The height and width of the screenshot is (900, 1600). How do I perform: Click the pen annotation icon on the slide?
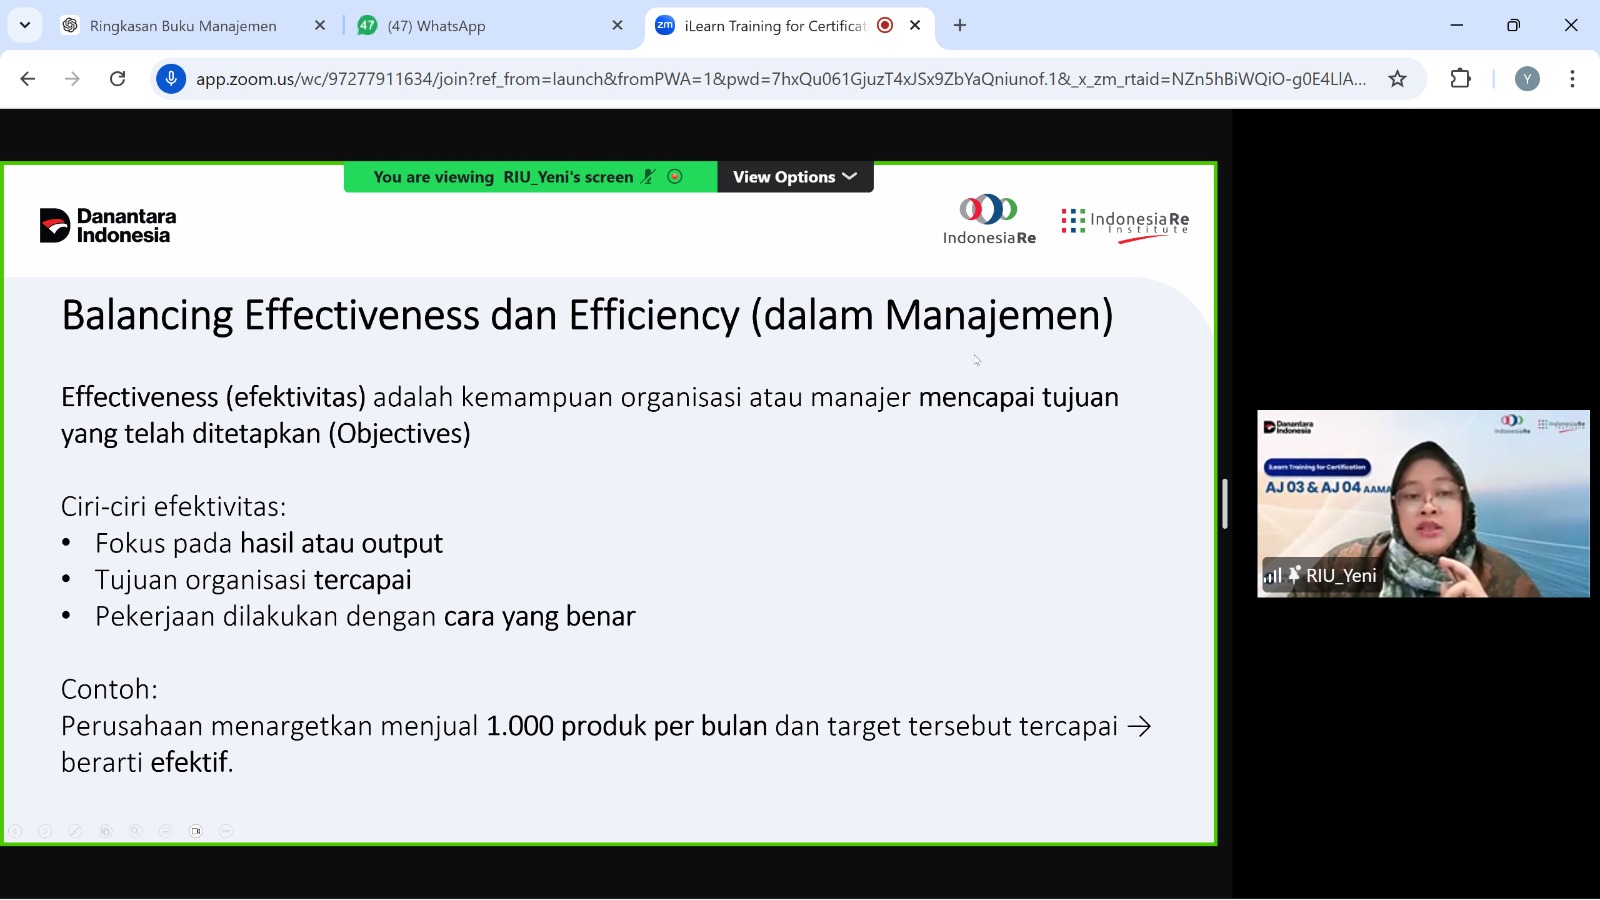tap(75, 831)
